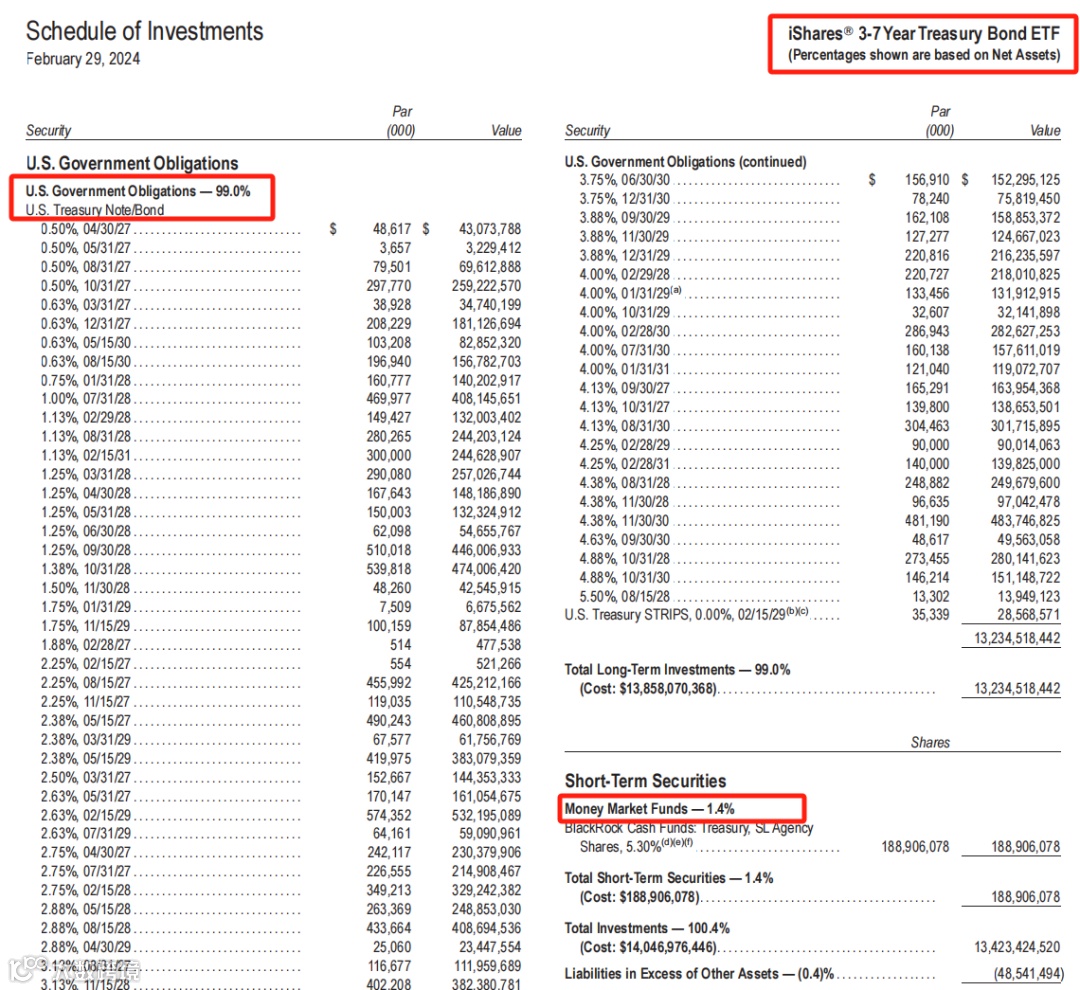1080x990 pixels.
Task: Click the par amount '574,352'
Action: tap(388, 815)
